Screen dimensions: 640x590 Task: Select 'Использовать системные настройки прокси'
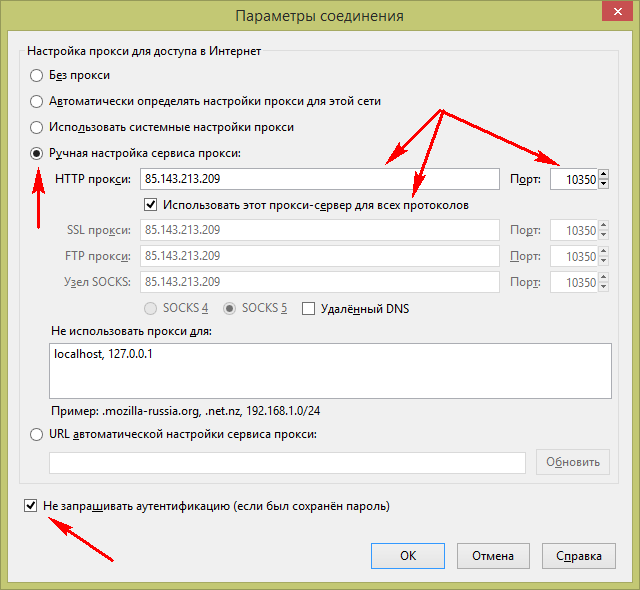[36, 127]
